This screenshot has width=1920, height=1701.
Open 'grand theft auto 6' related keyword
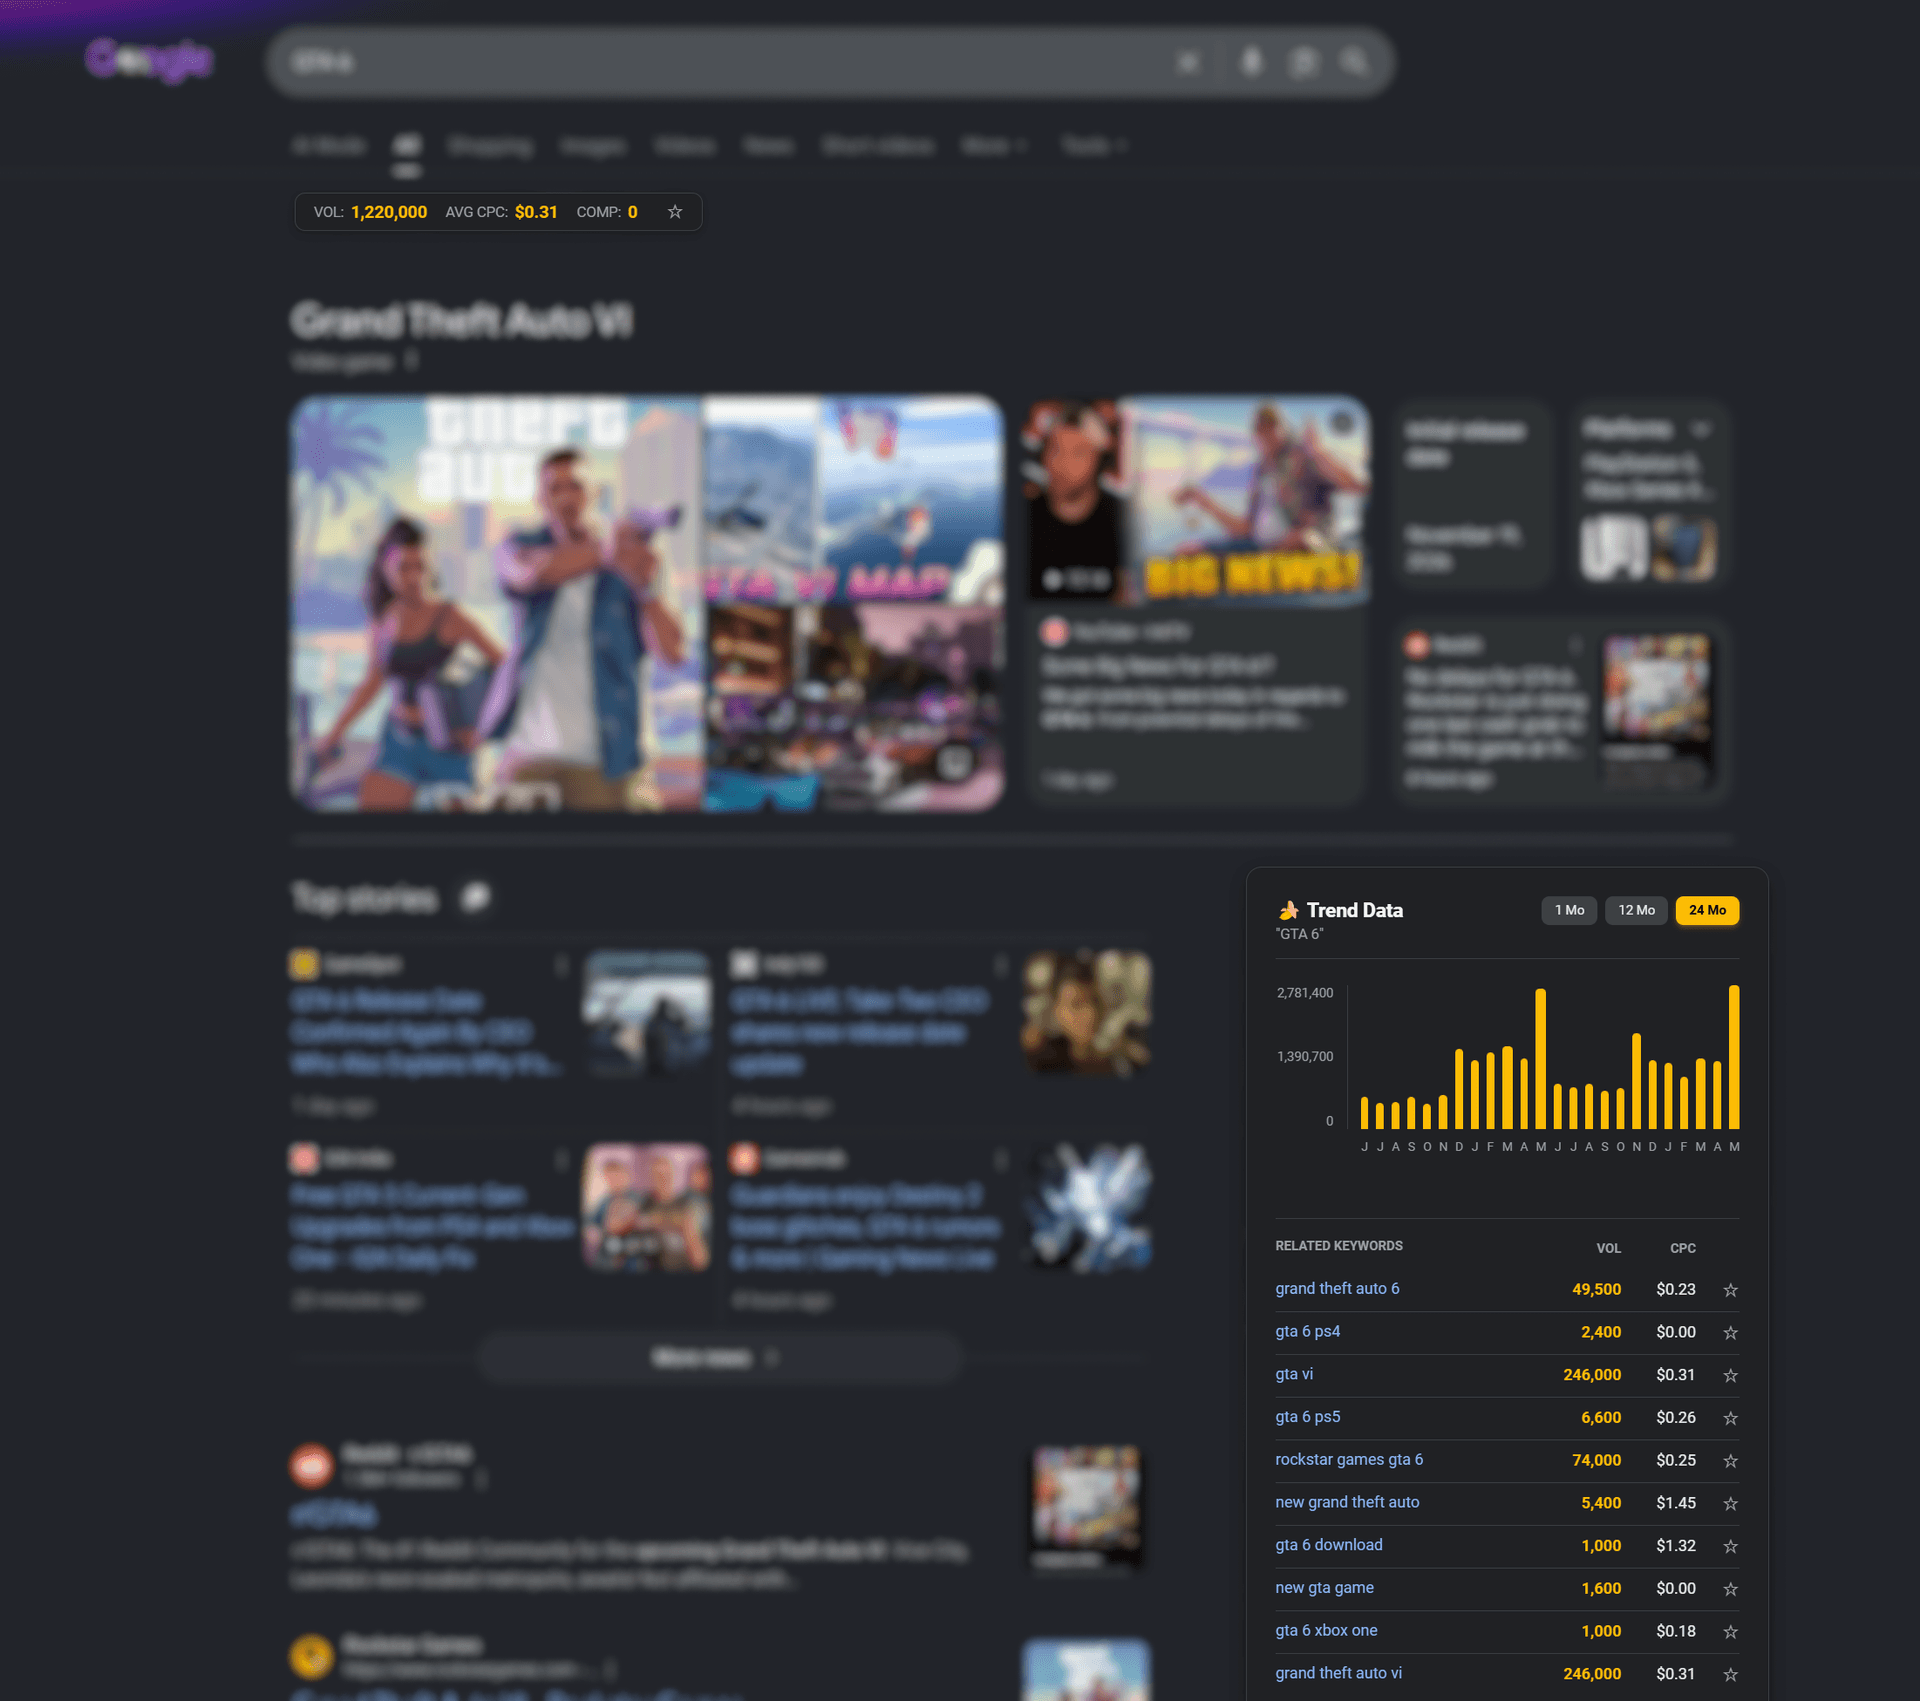click(1337, 1289)
